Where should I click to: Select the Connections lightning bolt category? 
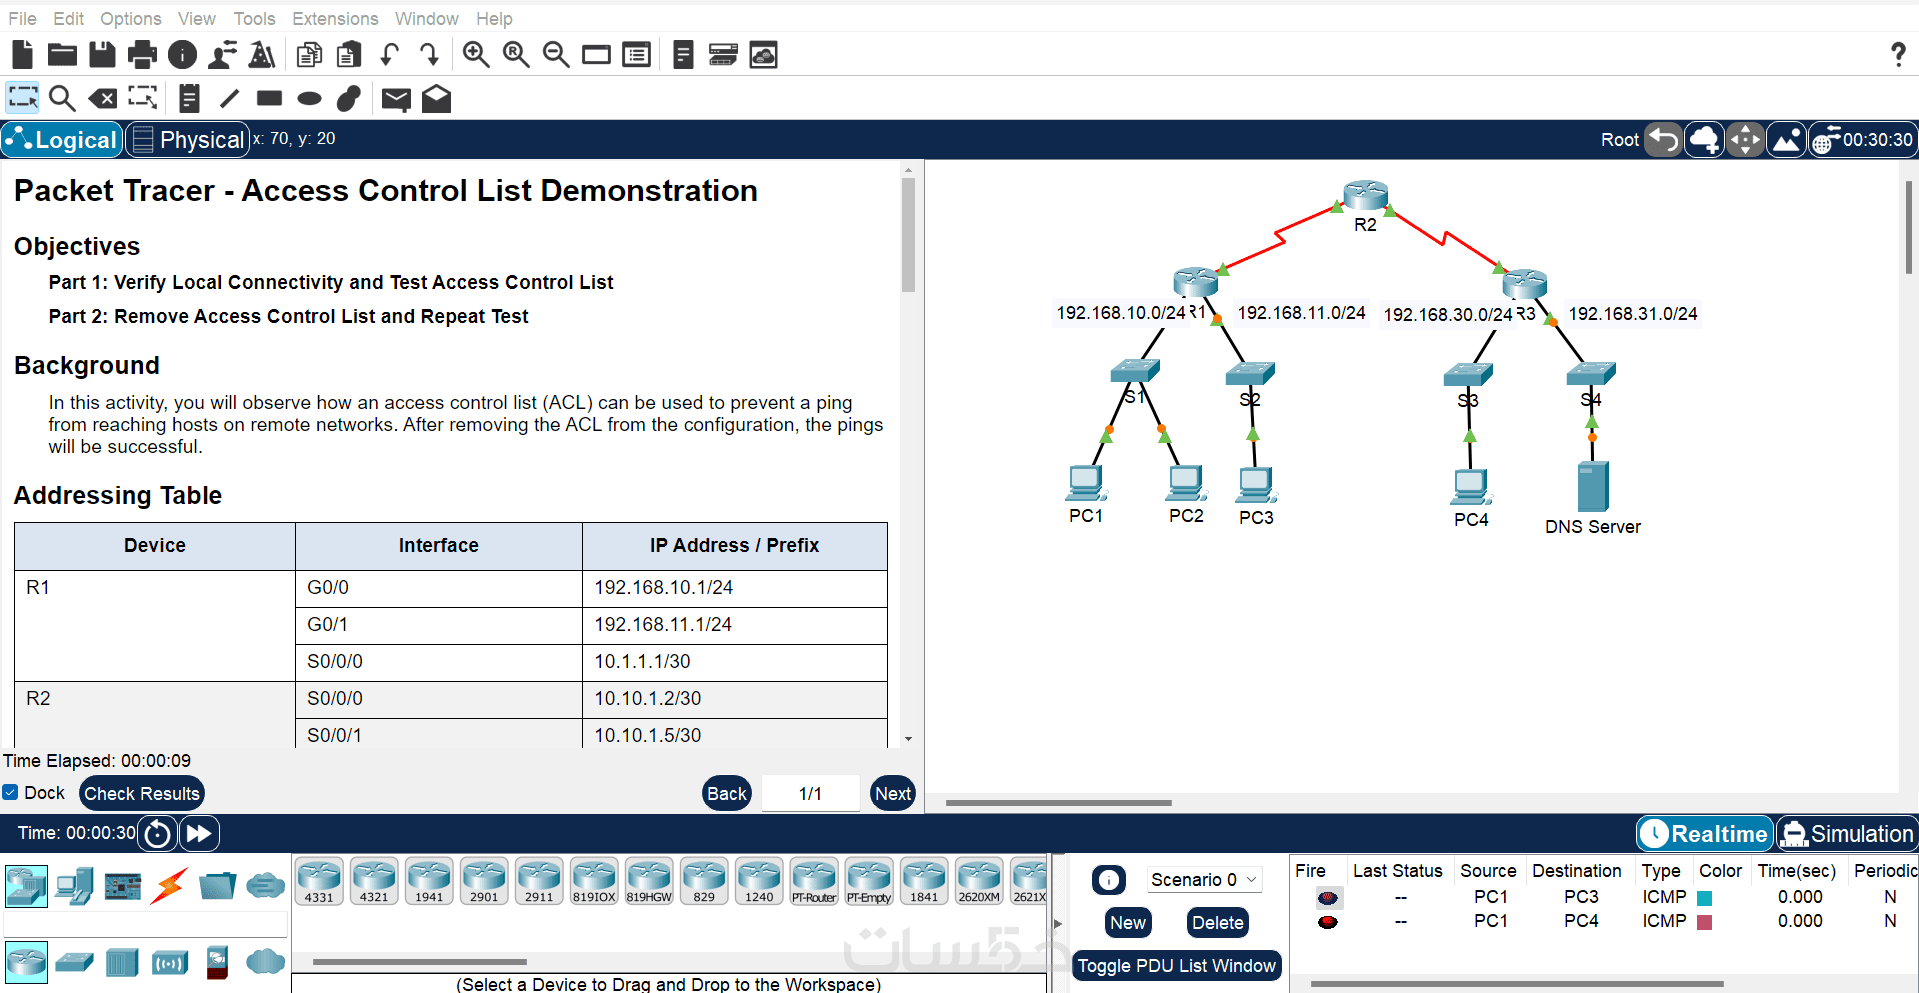170,886
